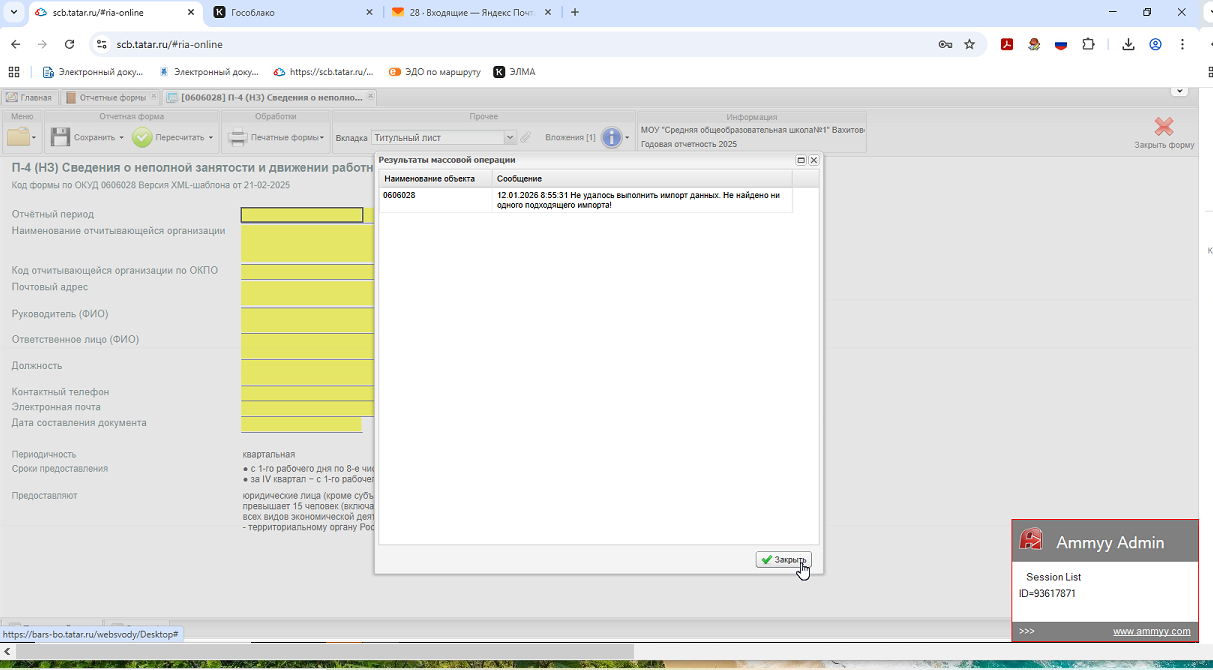Screen dimensions: 1213x670
Task: Close the [0606028] П-4 (НЗ) form tab
Action: click(370, 97)
